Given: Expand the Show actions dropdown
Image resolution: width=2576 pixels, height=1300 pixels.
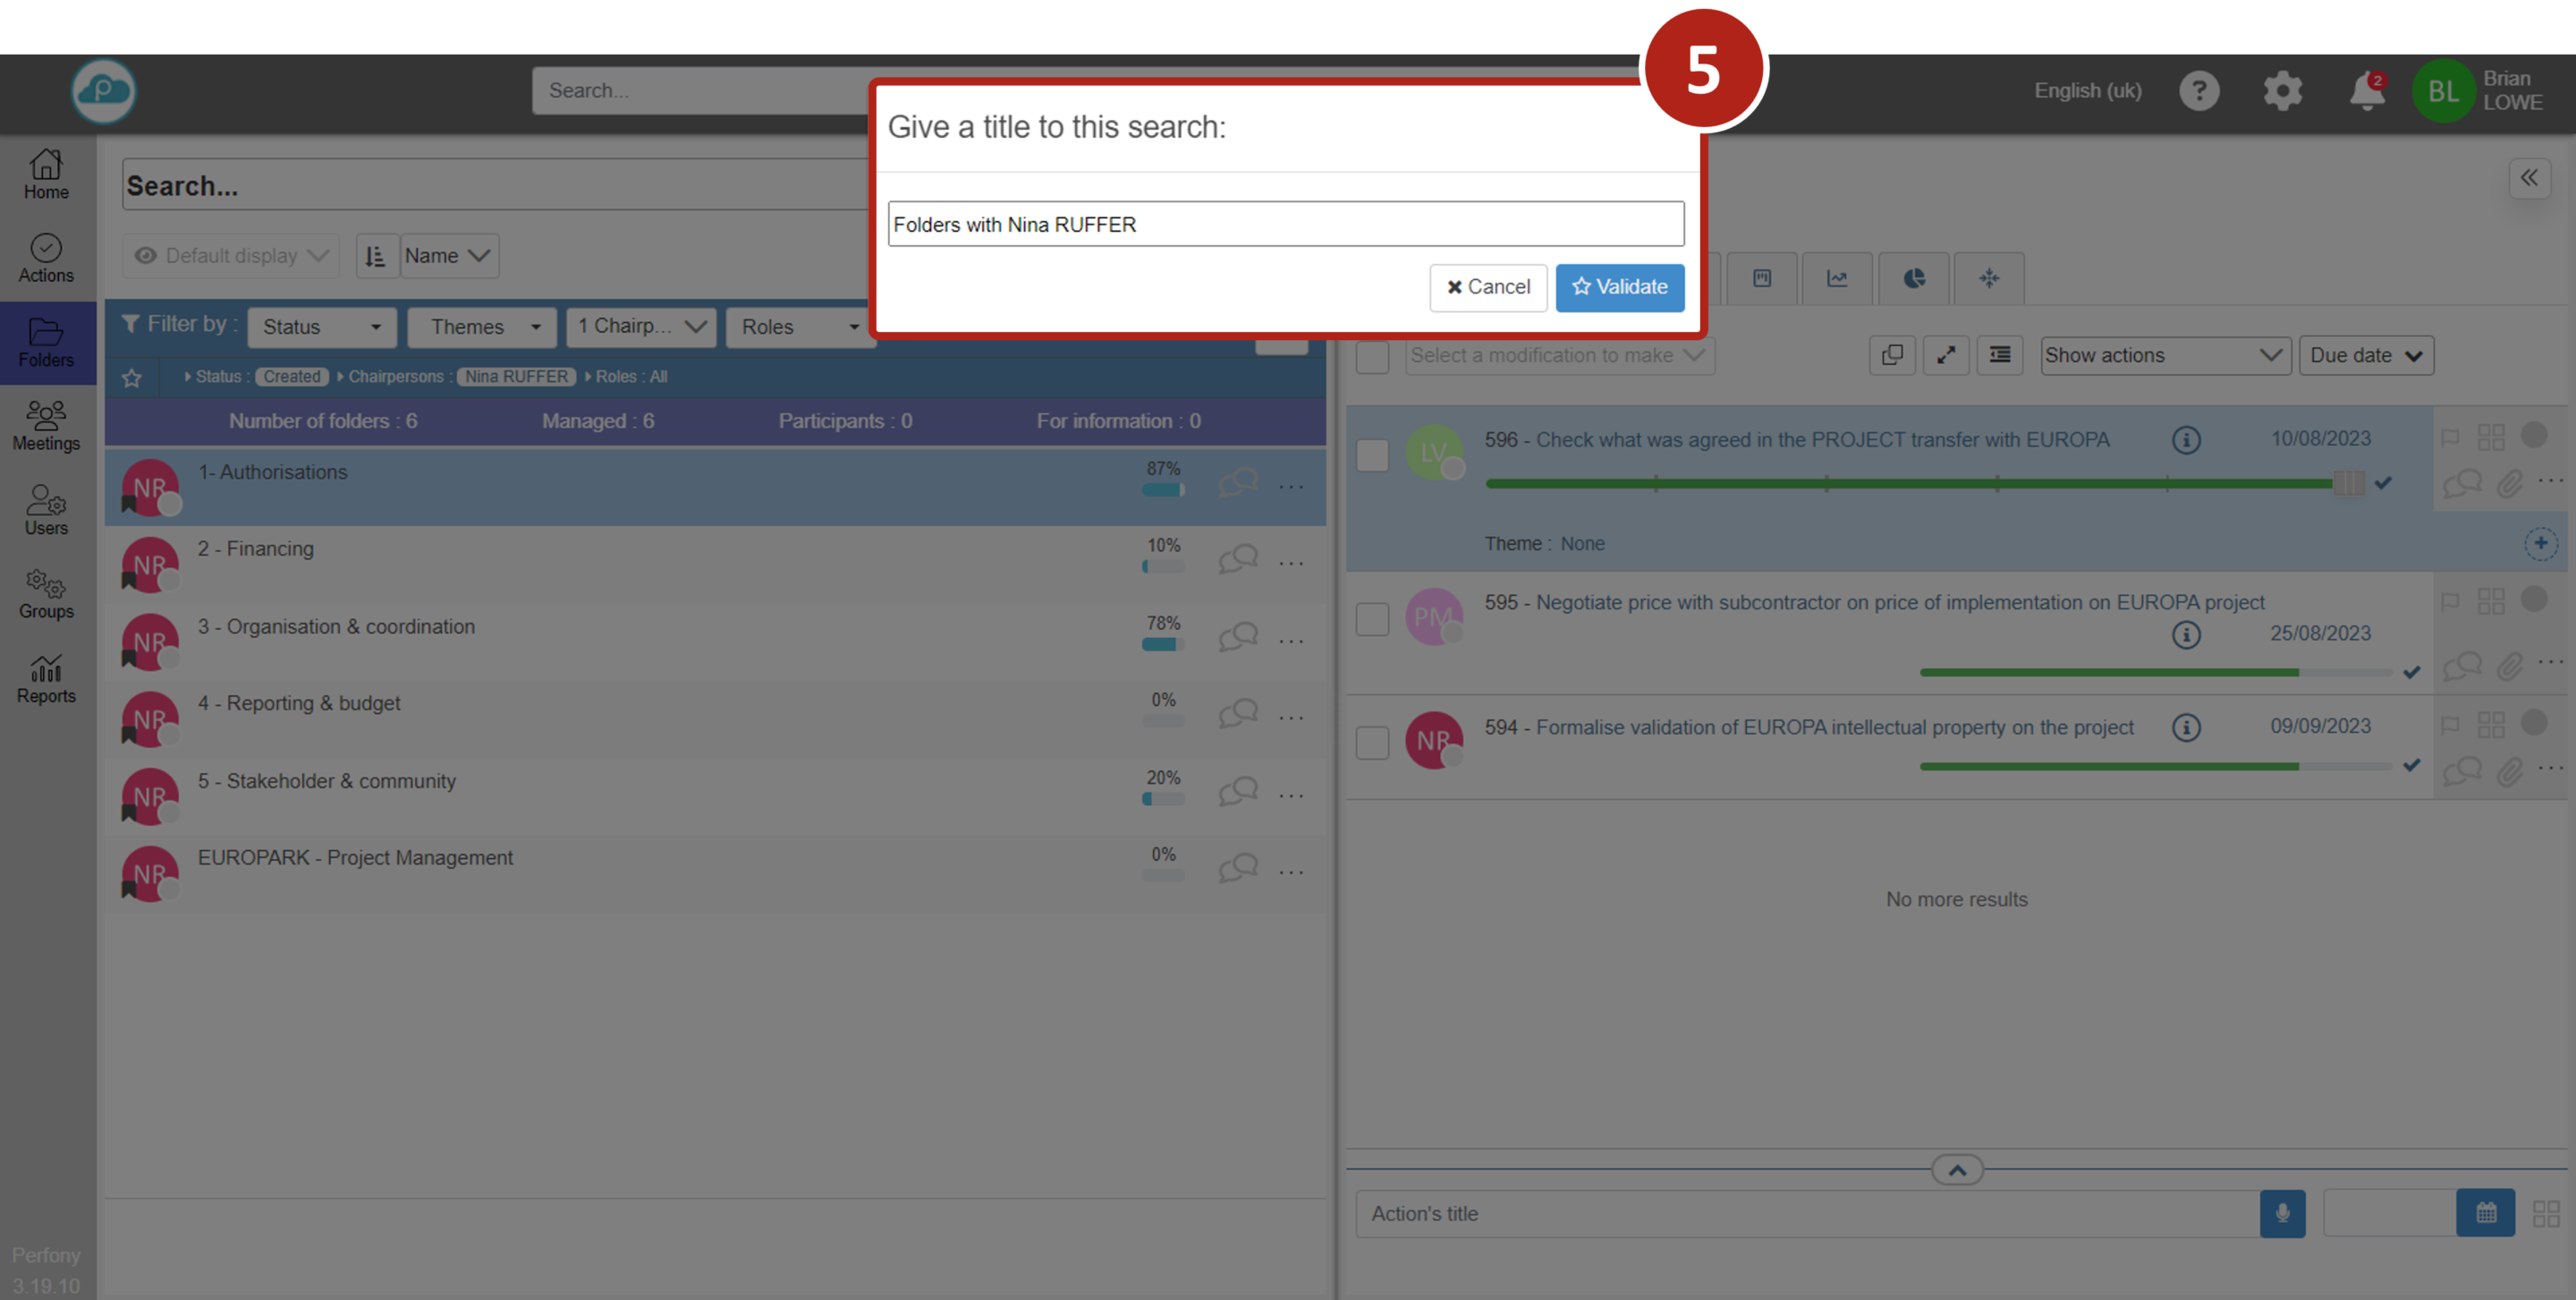Looking at the screenshot, I should (2164, 355).
